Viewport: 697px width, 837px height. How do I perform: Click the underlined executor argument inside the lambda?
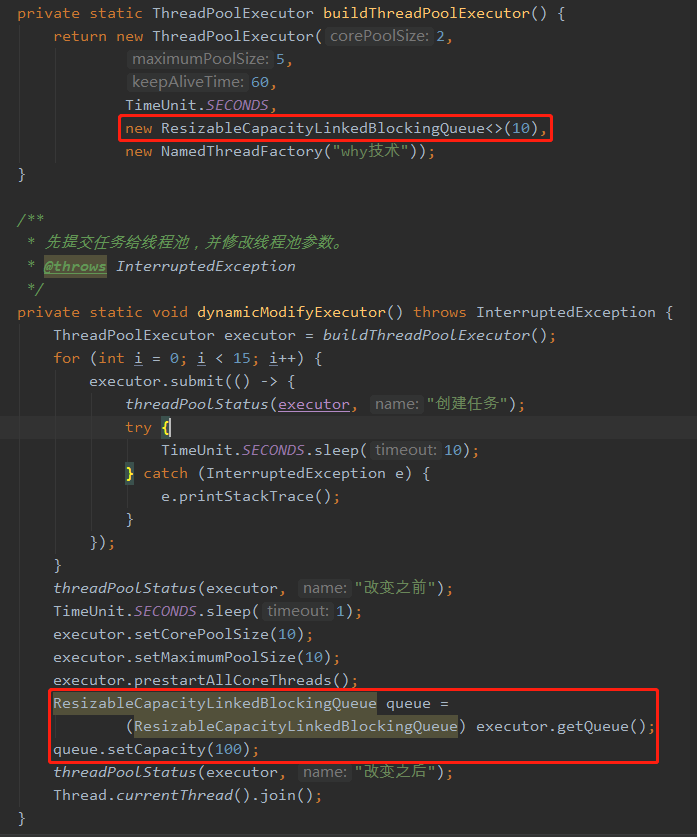(314, 405)
